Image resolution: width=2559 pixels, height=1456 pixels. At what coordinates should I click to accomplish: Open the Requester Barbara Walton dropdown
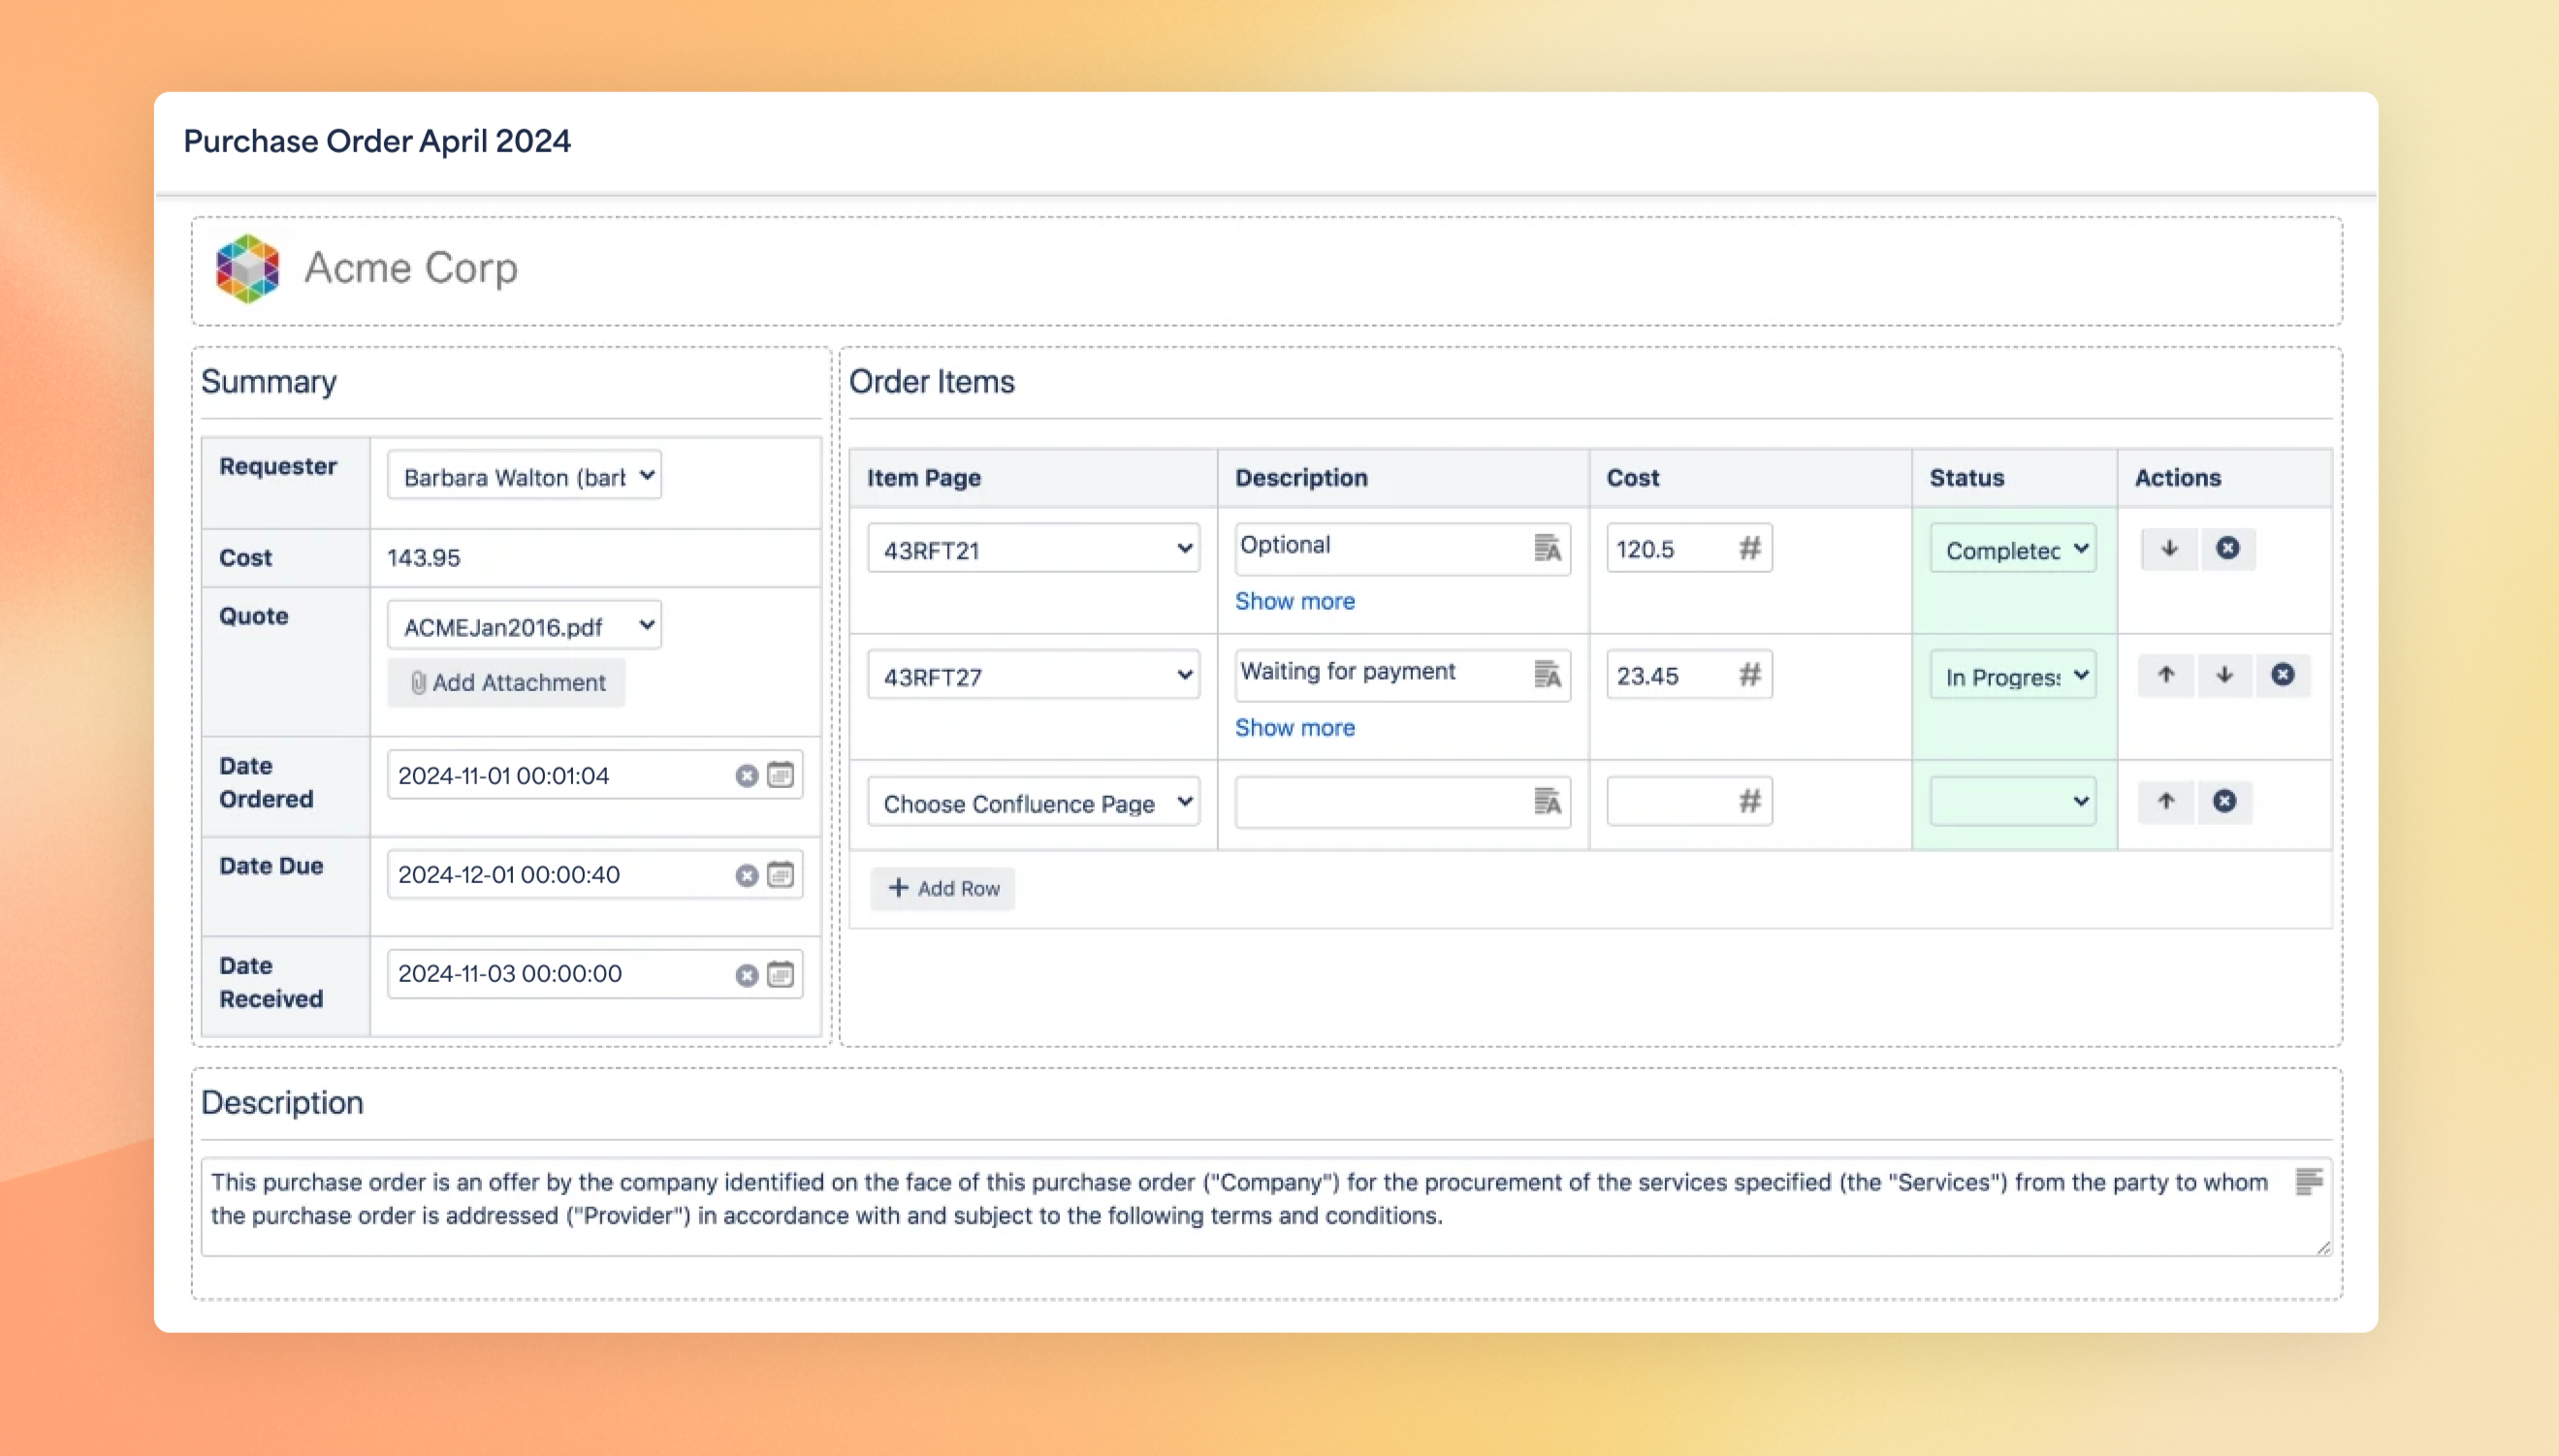524,476
